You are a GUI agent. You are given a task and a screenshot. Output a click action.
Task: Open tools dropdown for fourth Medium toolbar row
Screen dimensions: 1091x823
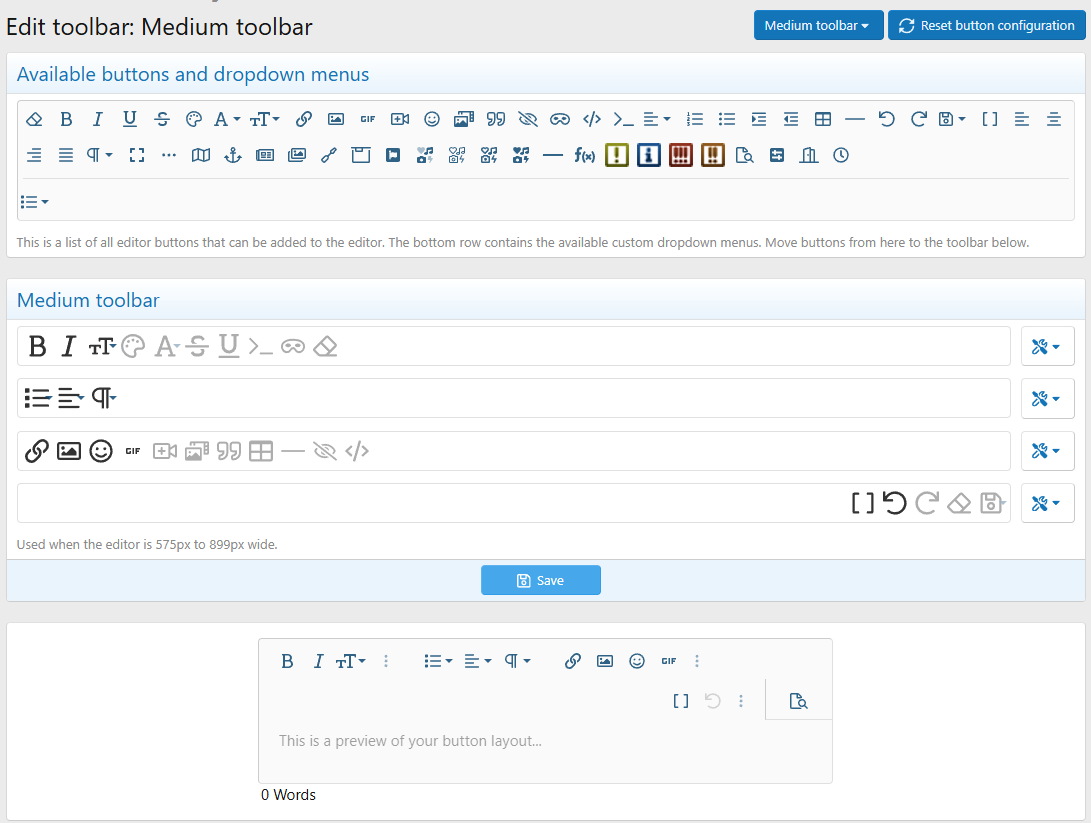point(1047,503)
